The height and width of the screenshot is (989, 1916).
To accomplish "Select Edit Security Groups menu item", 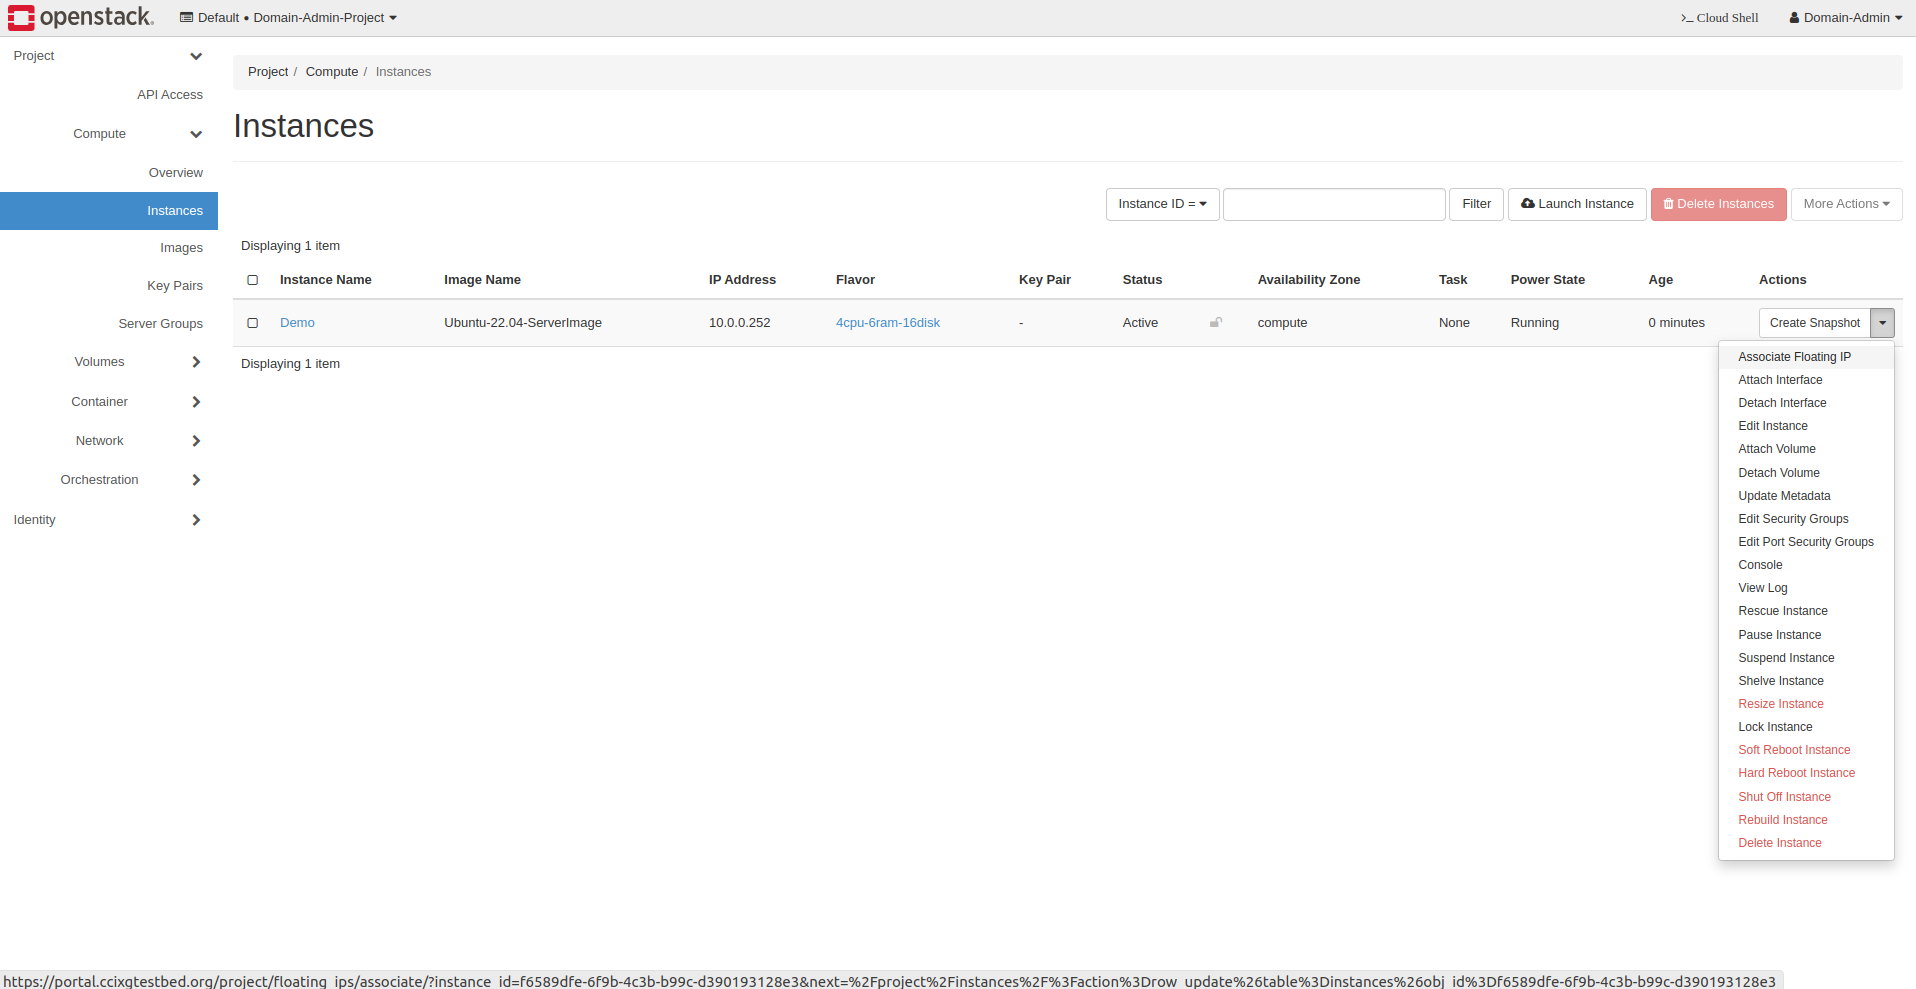I will [1793, 519].
